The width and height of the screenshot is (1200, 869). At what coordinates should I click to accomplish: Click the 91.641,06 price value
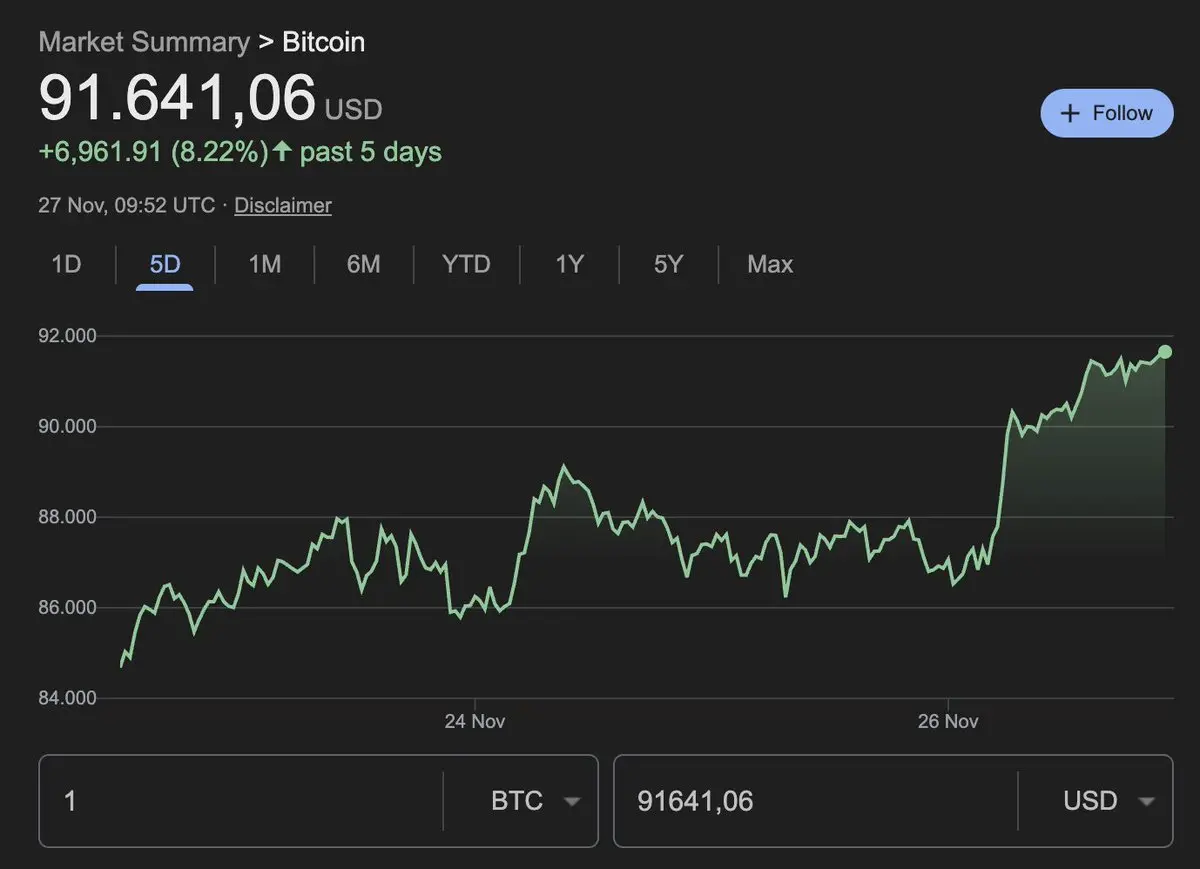[177, 99]
